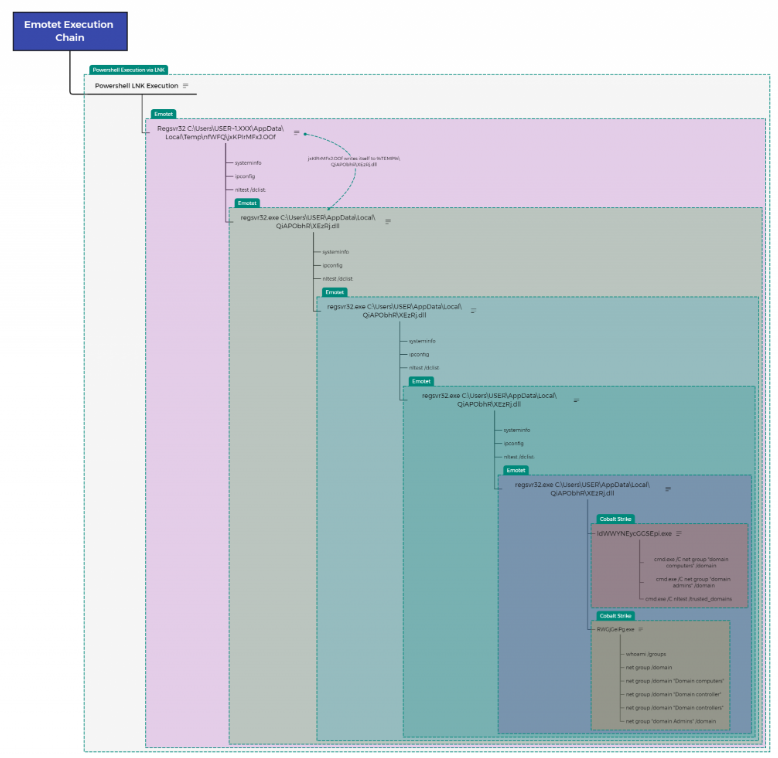The image size is (778, 758).
Task: Select the Regsvr32 USER-1.XXX Temp jxKPIrMFxJ.OOf node
Action: coord(220,133)
